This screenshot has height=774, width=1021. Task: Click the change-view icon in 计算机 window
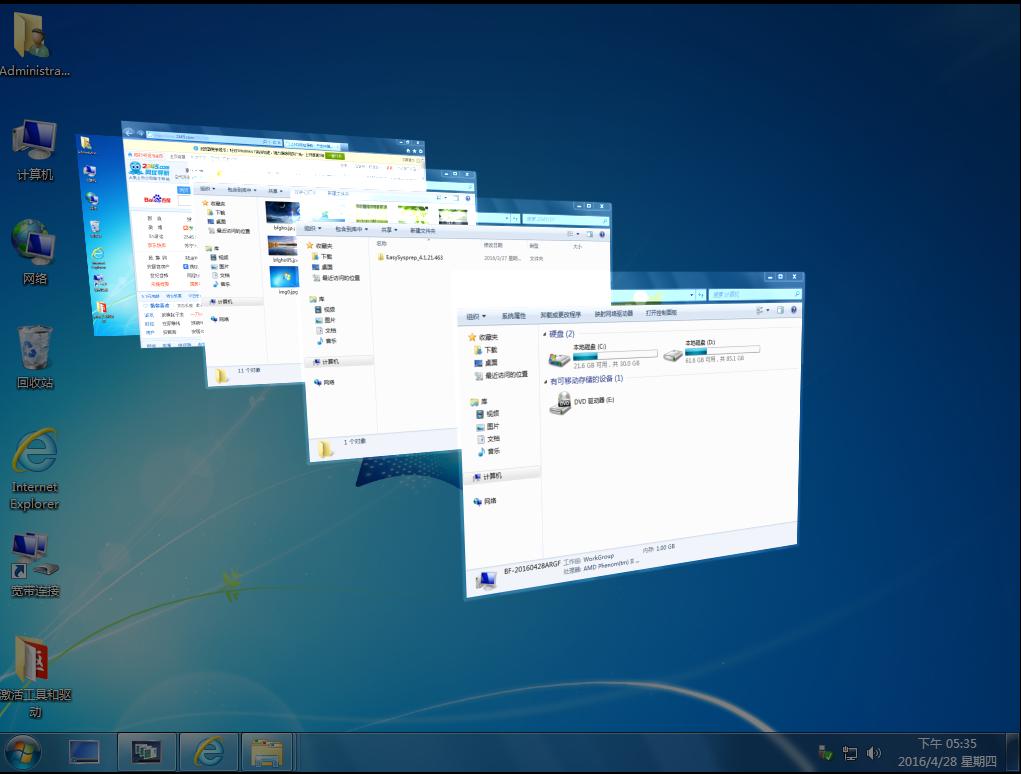pyautogui.click(x=759, y=311)
